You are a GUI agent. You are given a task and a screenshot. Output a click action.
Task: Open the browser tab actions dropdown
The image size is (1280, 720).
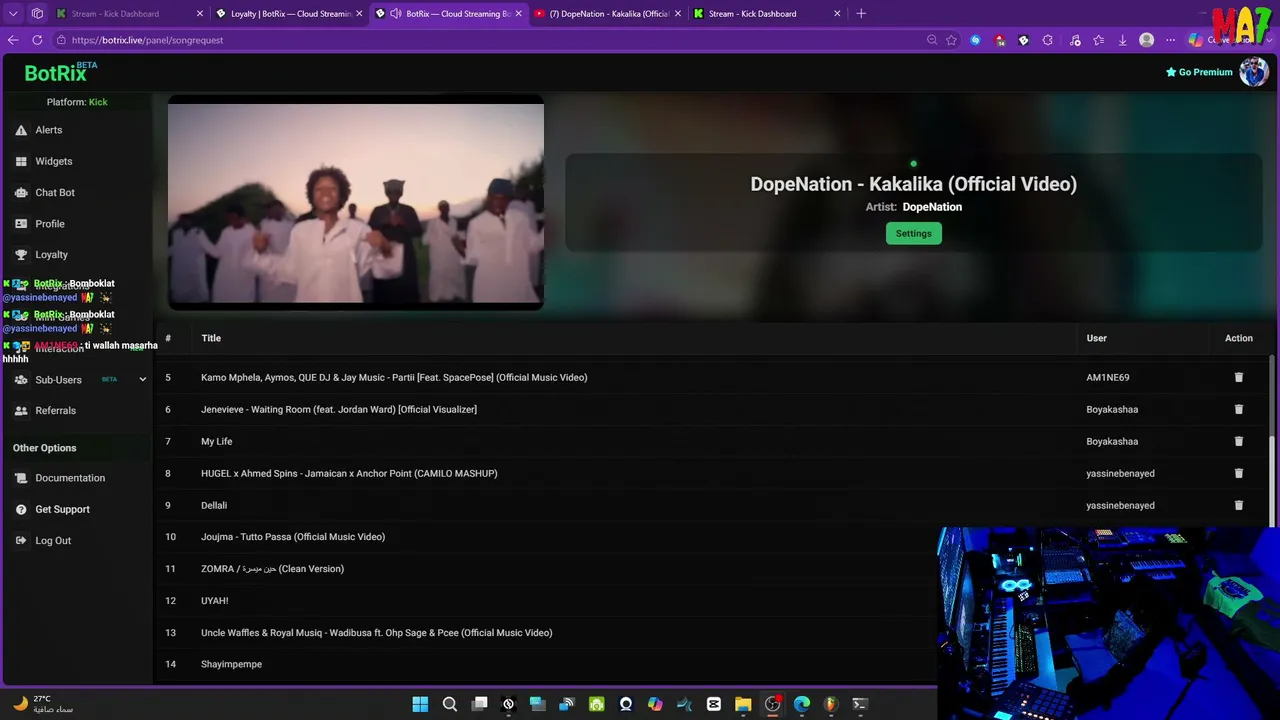pyautogui.click(x=13, y=14)
